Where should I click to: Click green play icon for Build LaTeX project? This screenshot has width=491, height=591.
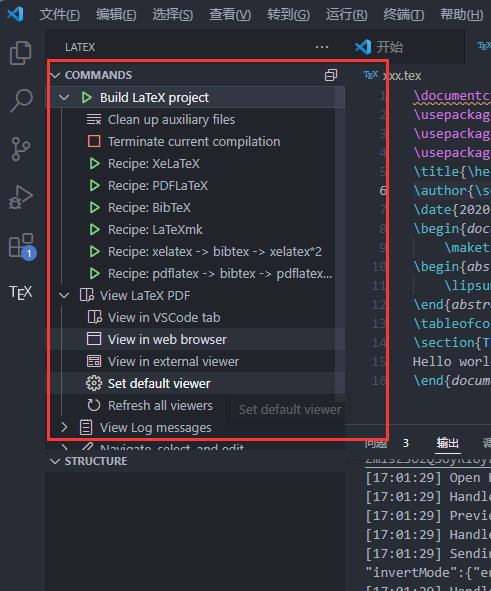(x=87, y=98)
